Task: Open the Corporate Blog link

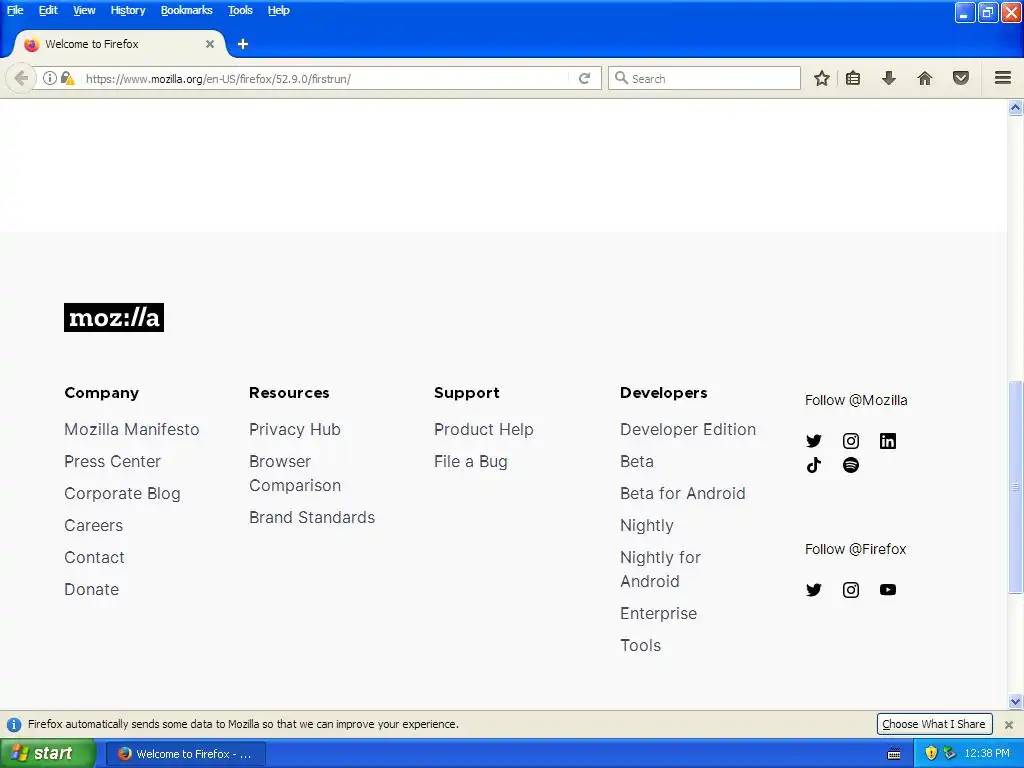Action: coord(122,493)
